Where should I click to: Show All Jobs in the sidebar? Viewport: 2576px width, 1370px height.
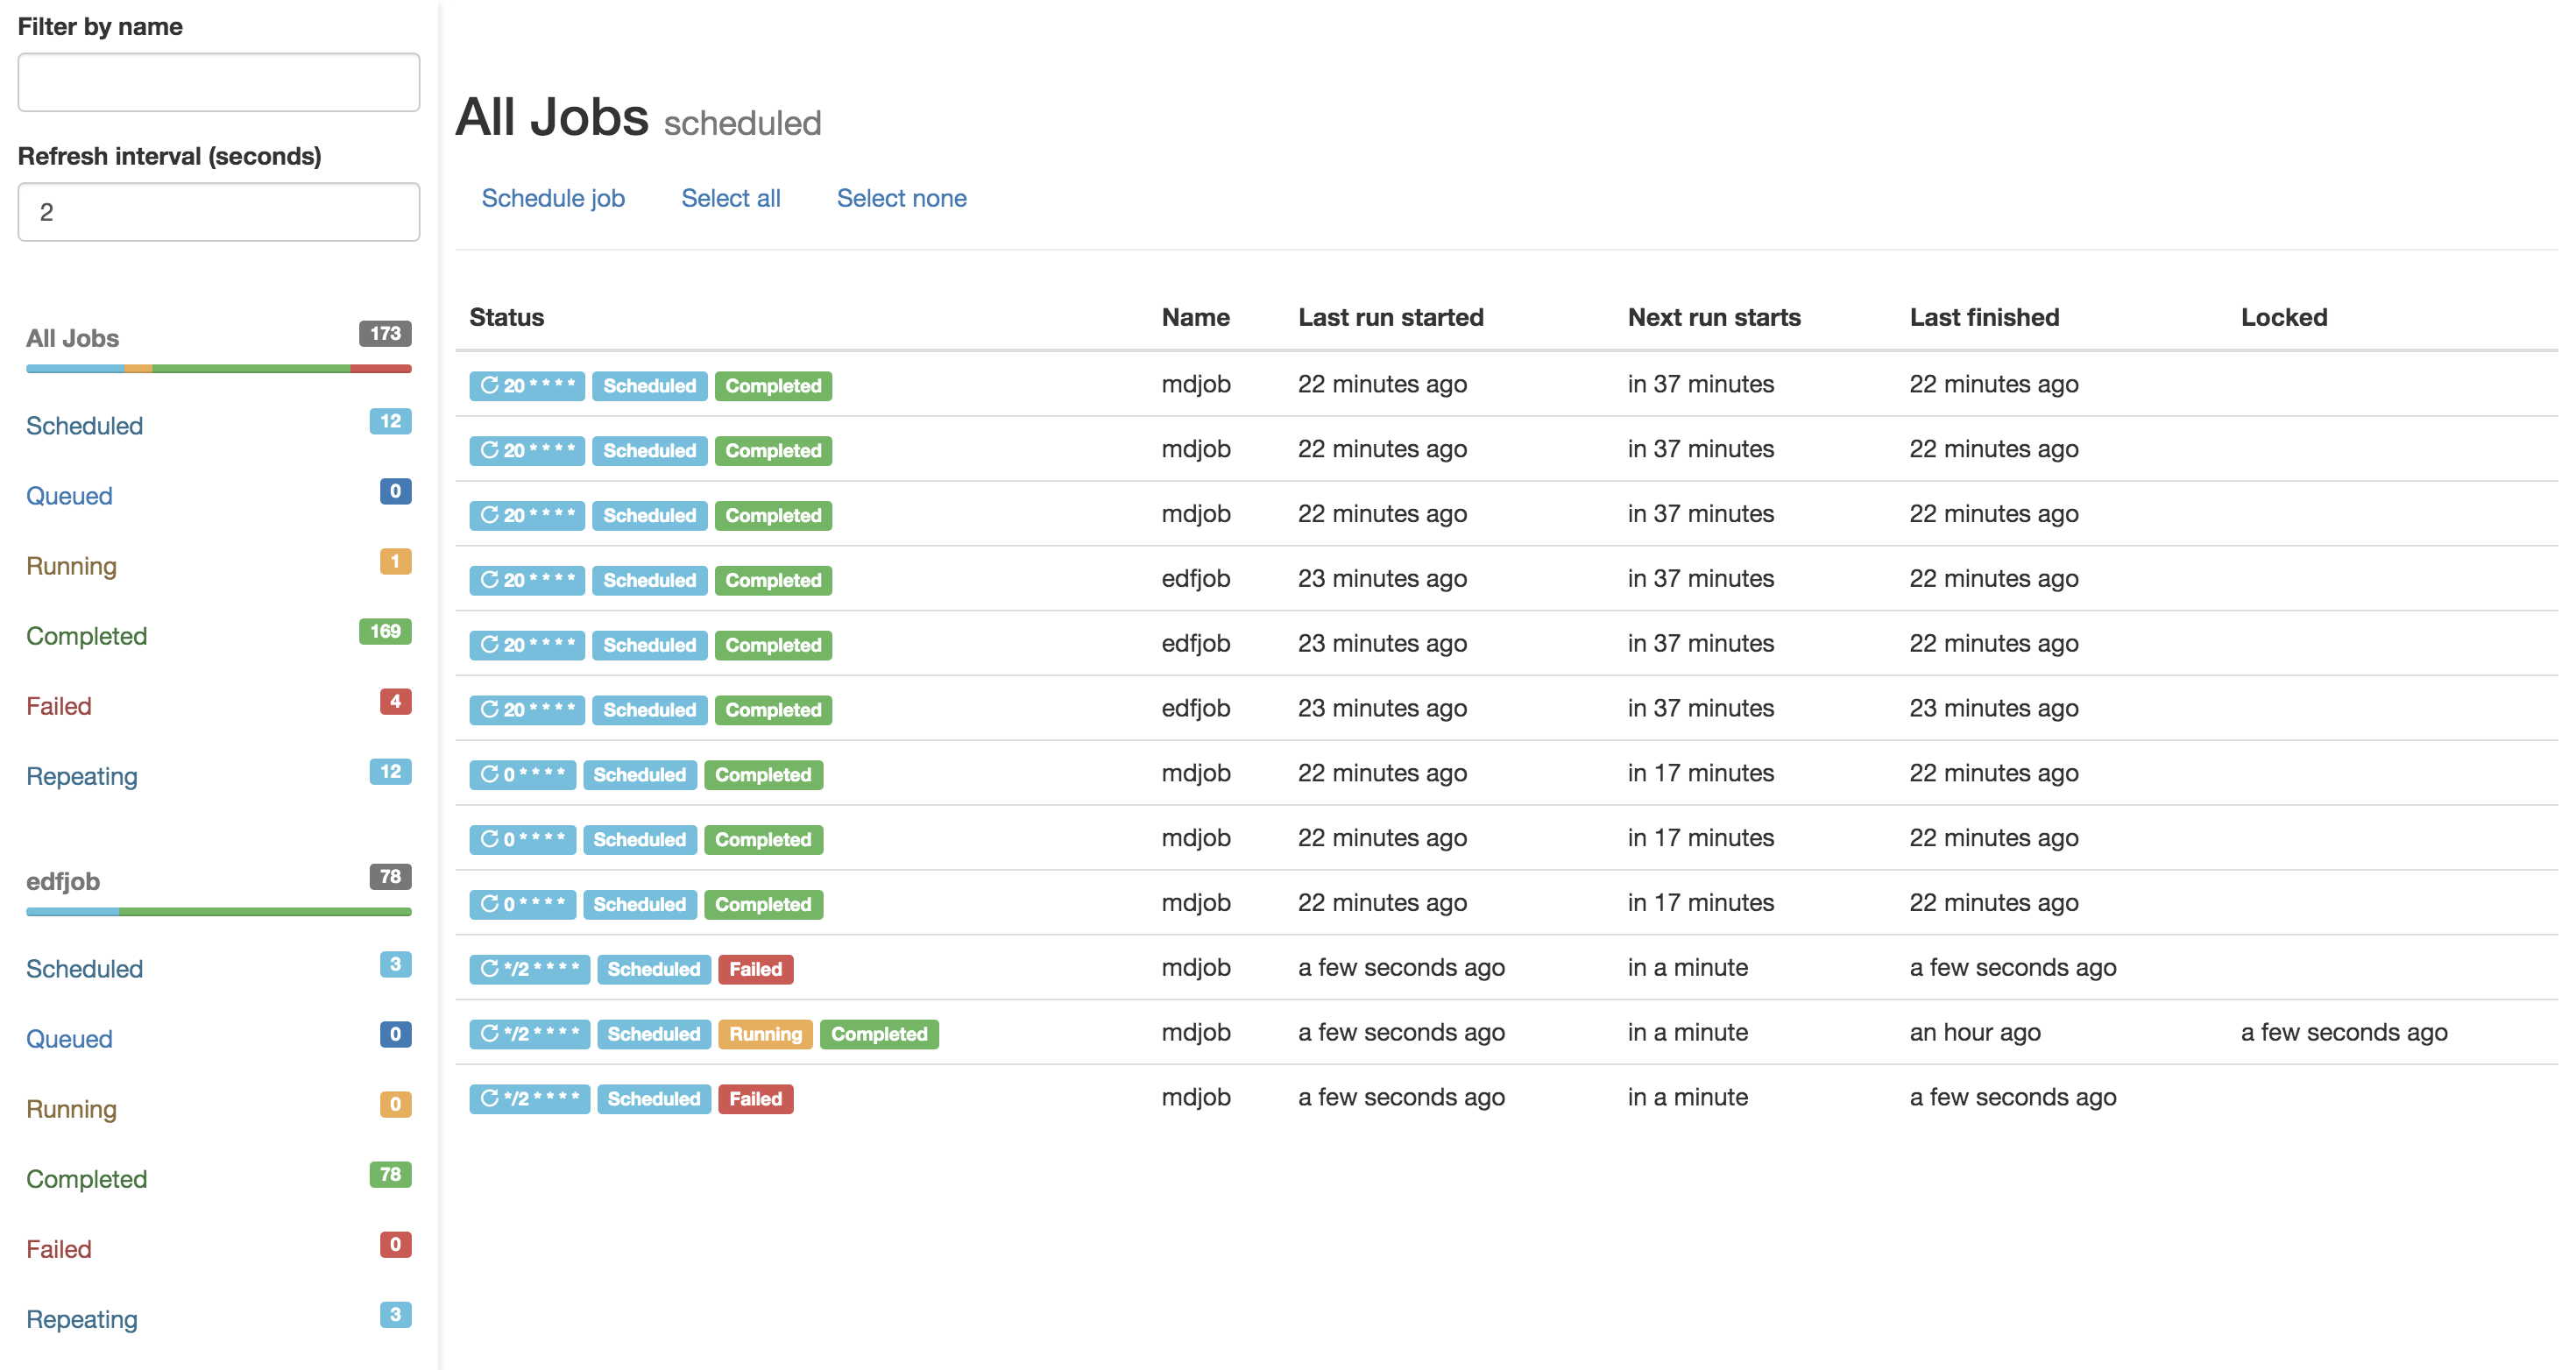coord(72,338)
